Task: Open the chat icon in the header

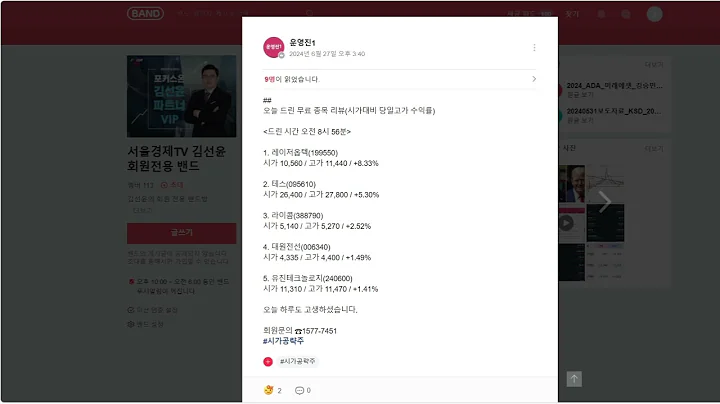Action: point(625,14)
